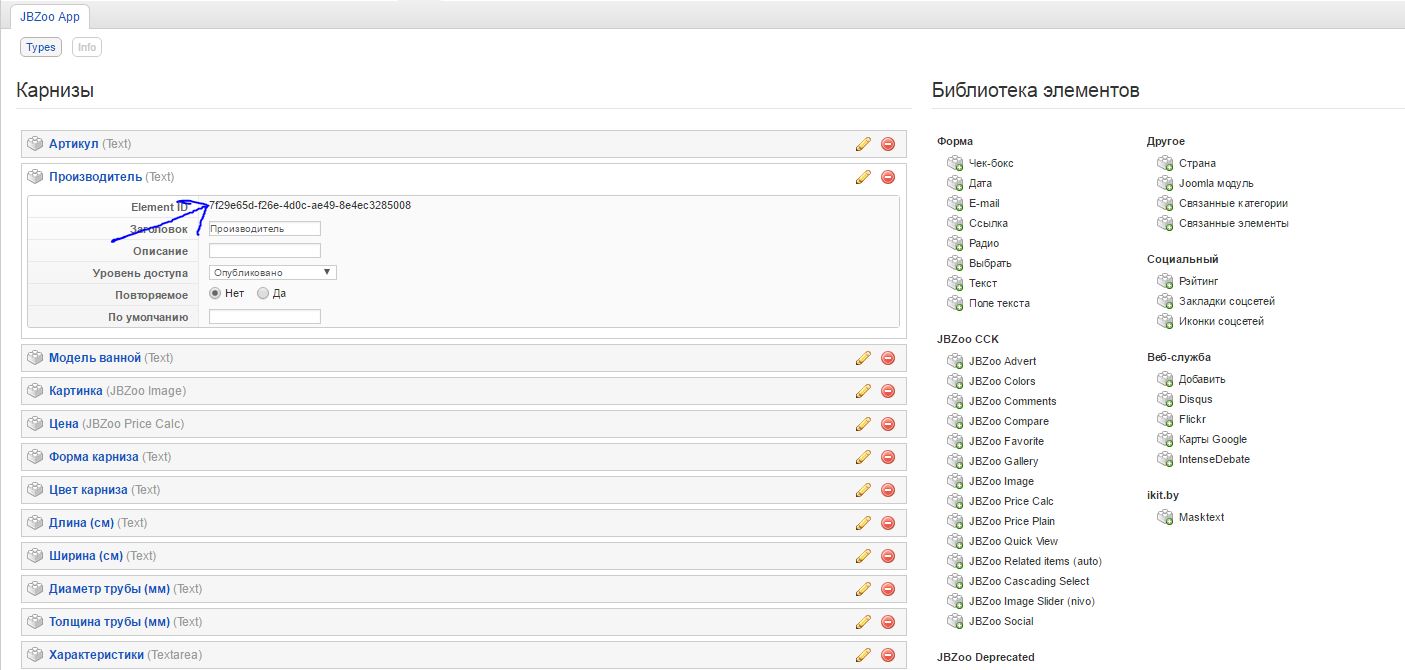Open the Types sub-tab
Viewport: 1405px width, 670px height.
point(41,47)
